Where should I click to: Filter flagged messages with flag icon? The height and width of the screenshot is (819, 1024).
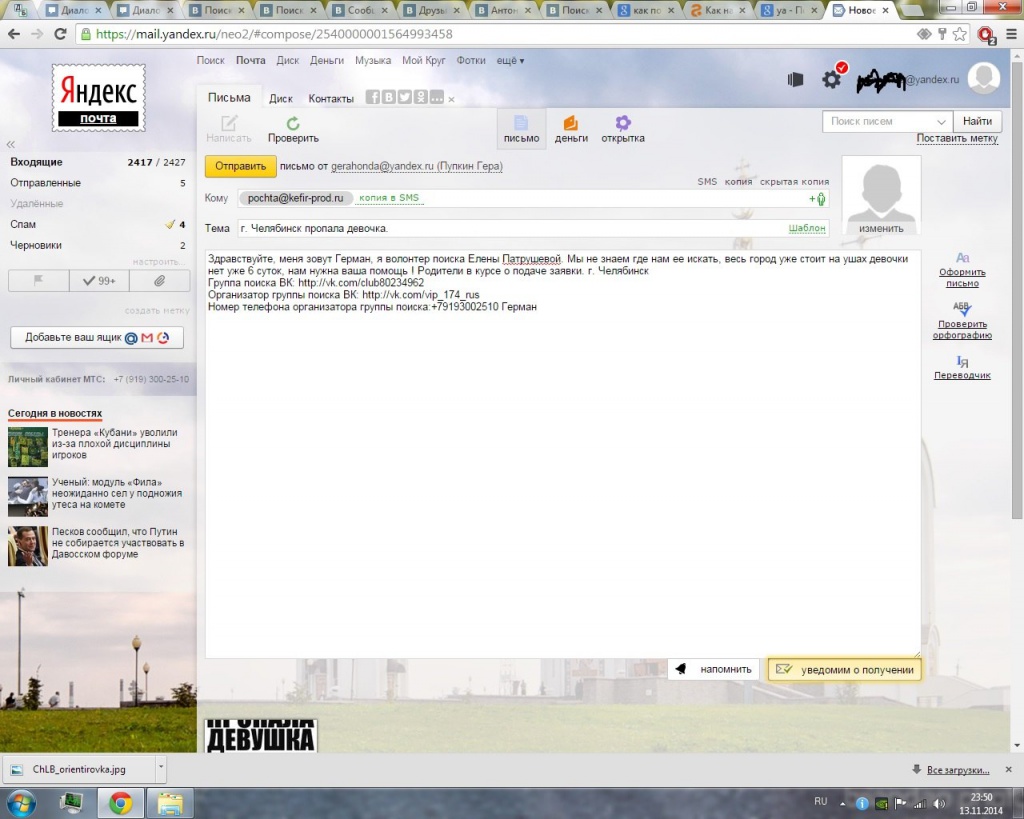pyautogui.click(x=38, y=281)
